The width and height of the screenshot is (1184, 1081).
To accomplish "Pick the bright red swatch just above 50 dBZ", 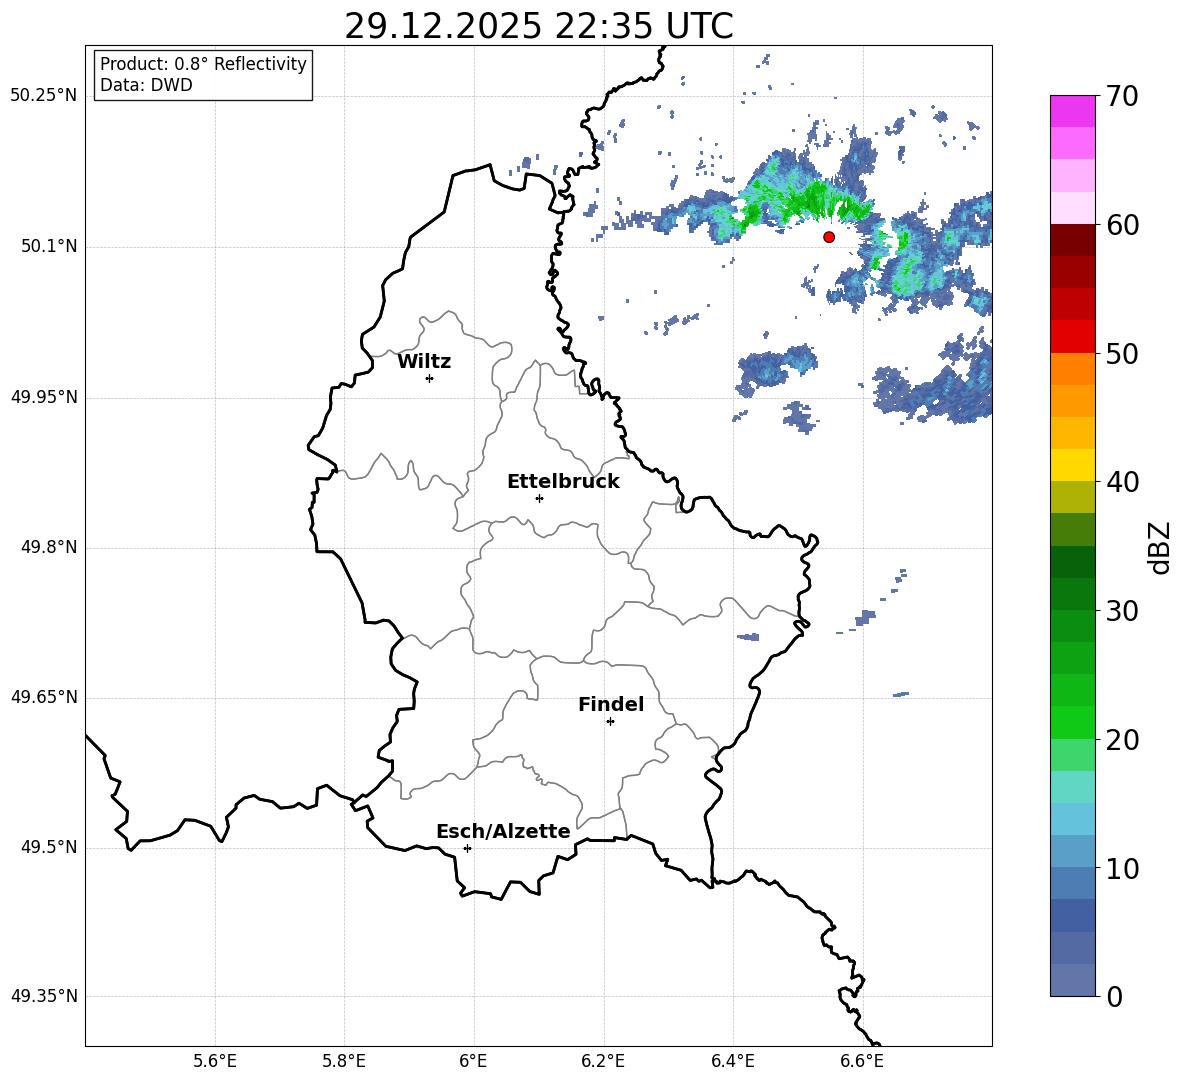I will click(x=1073, y=337).
